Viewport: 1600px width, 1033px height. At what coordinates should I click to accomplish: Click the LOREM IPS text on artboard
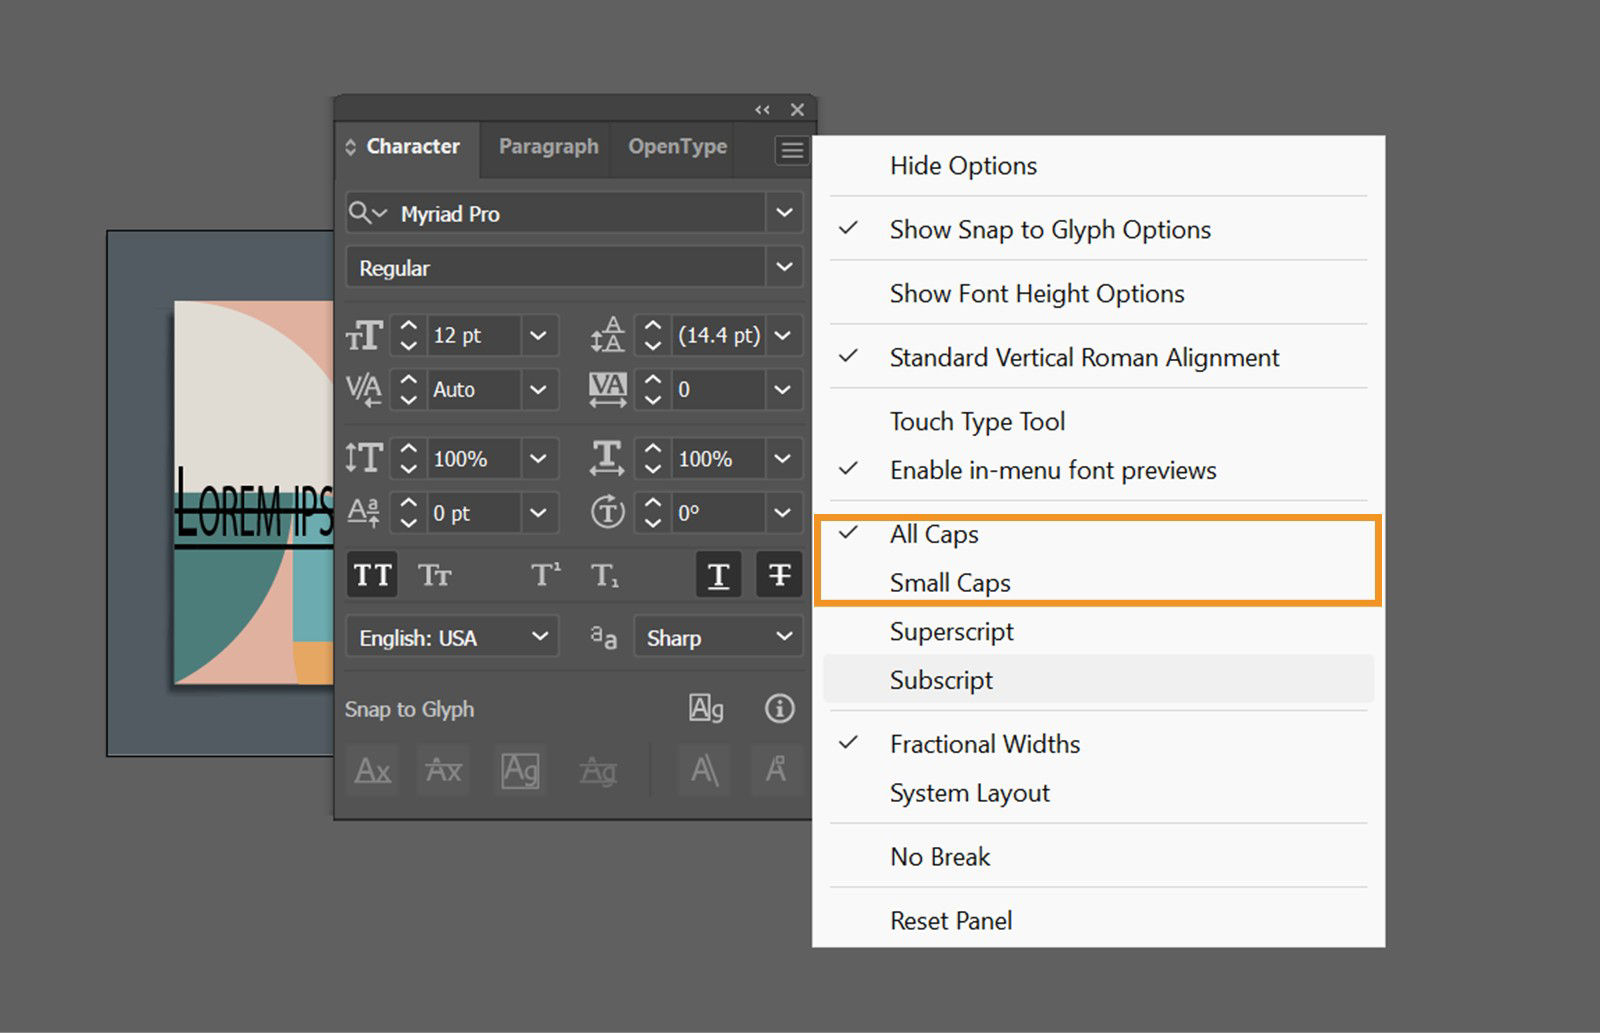[x=254, y=510]
